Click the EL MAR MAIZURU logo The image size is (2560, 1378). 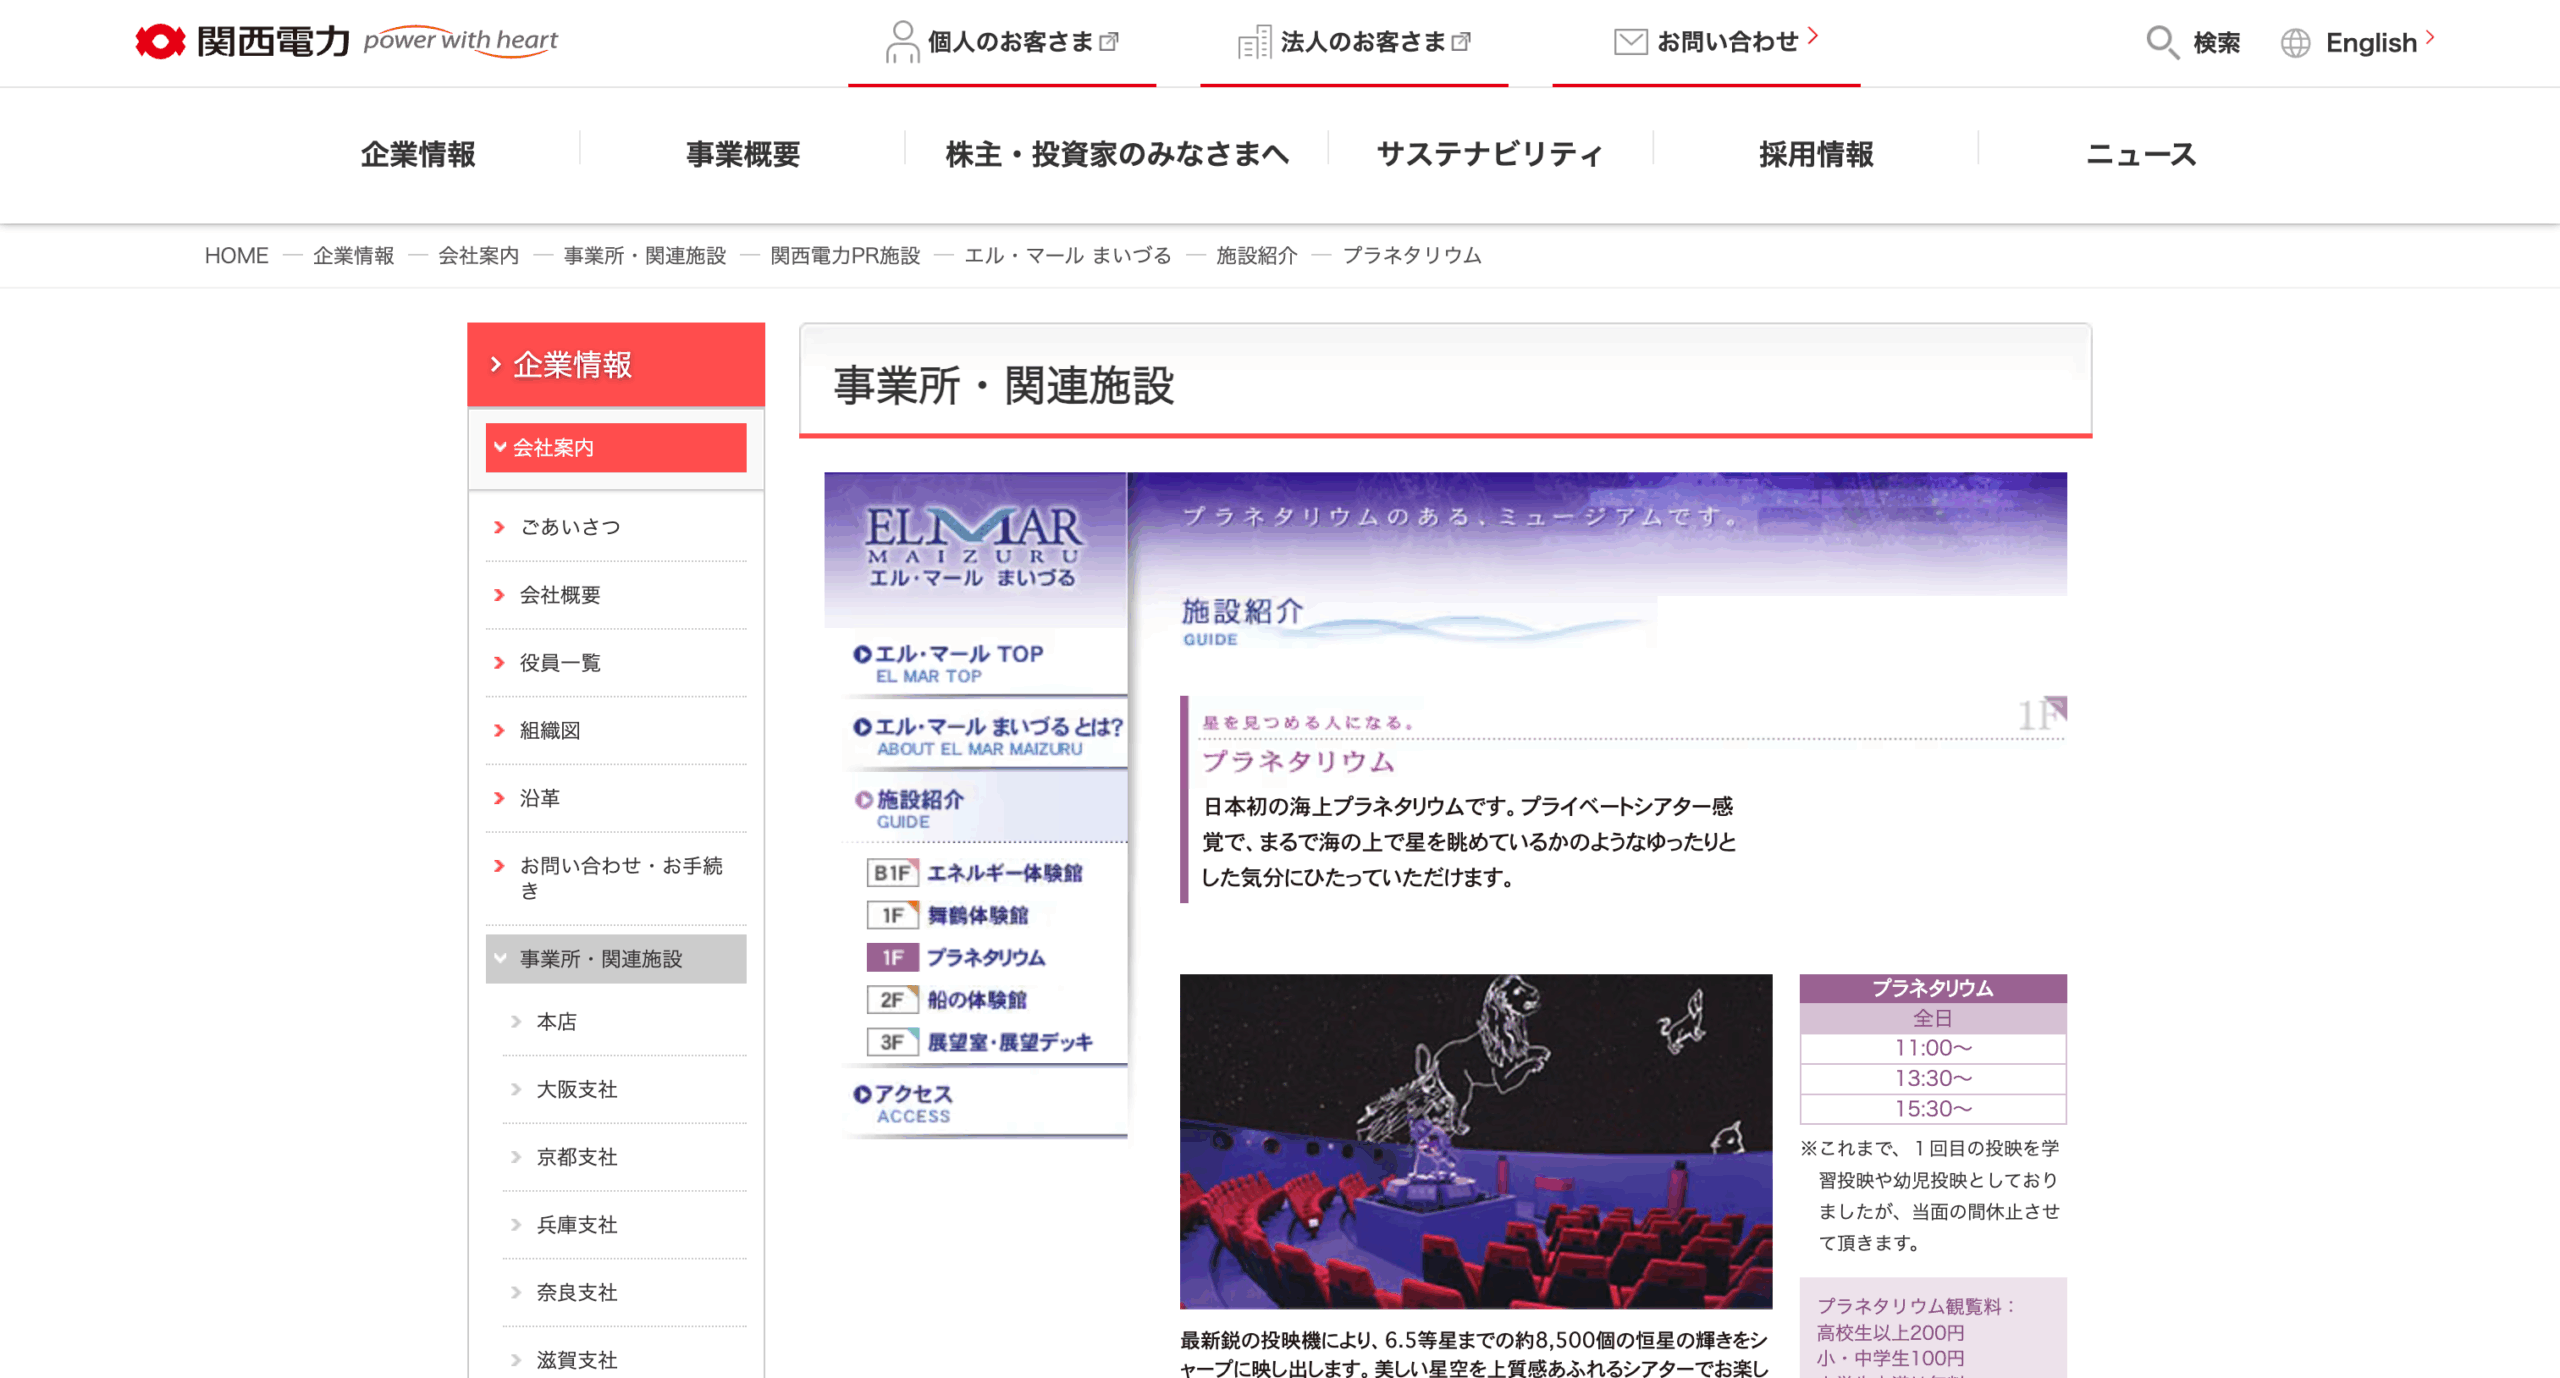[974, 547]
